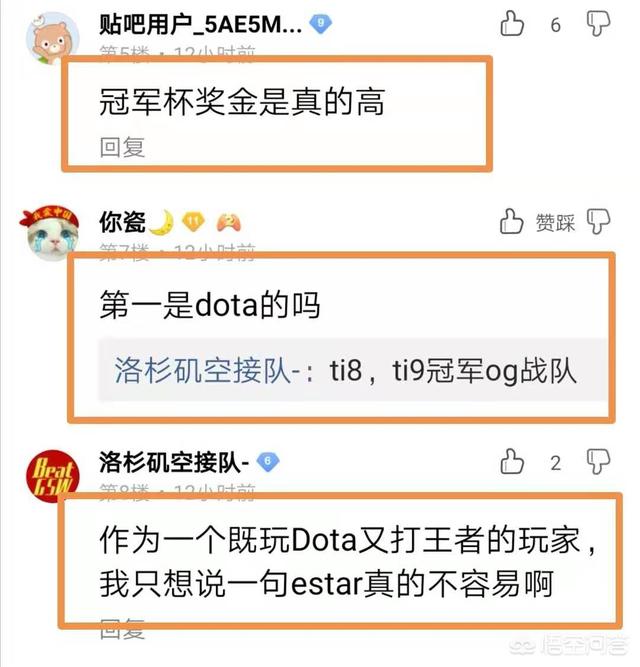Dislike 洛杉矶空接队's estar comment

click(x=598, y=461)
